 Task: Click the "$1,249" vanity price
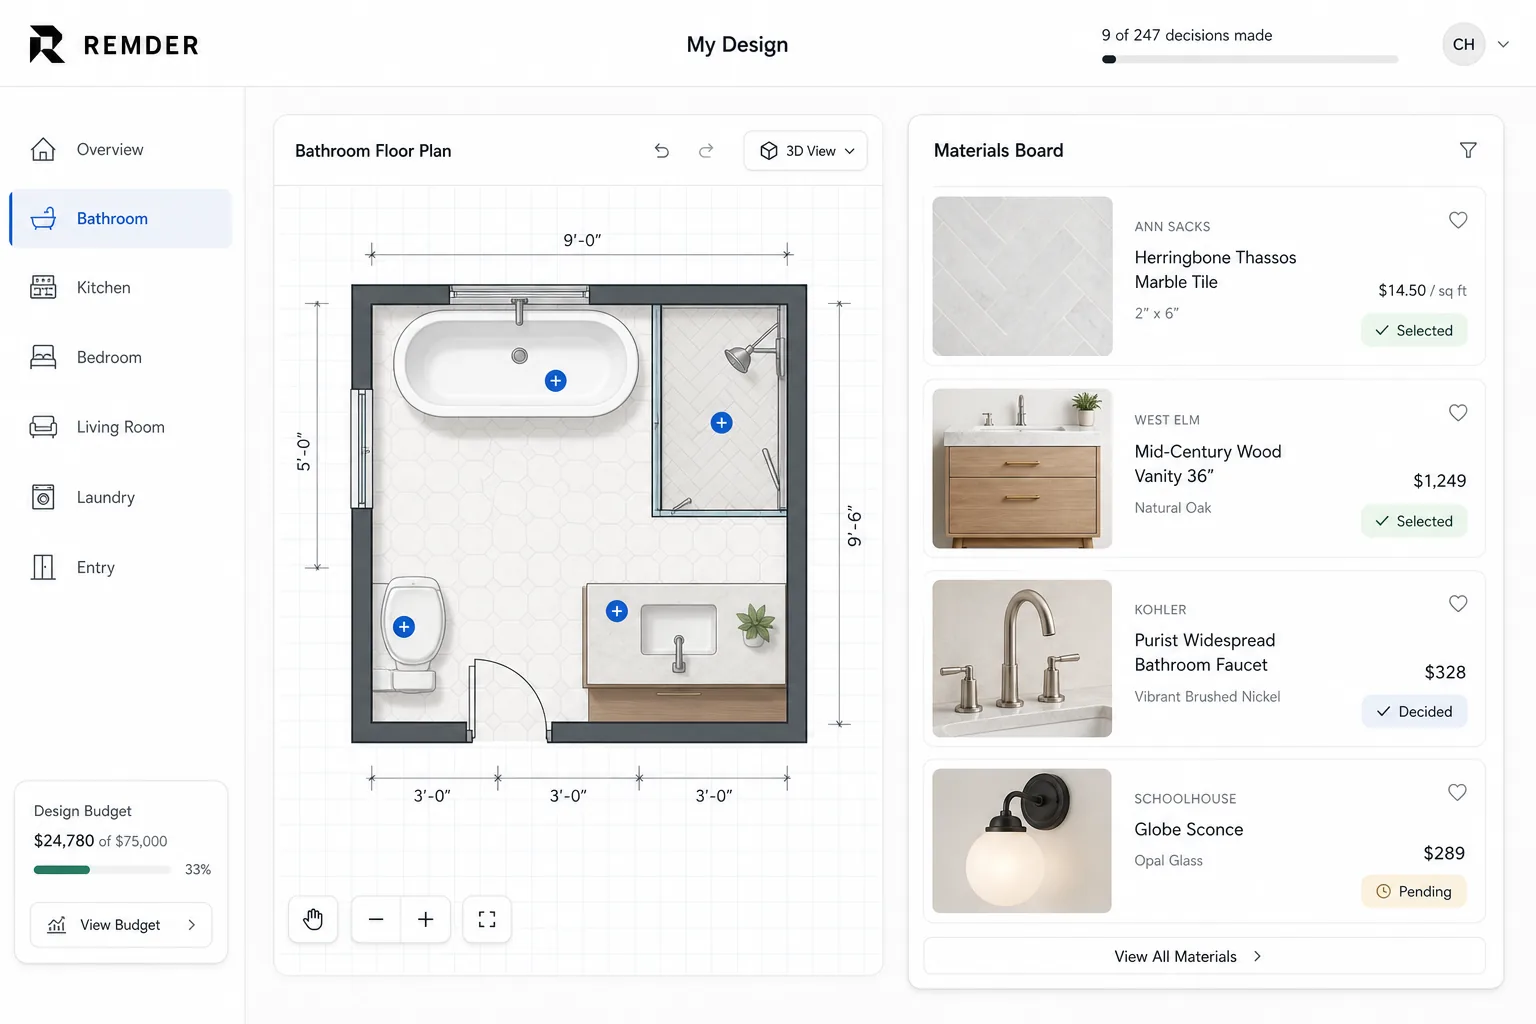[x=1440, y=481]
